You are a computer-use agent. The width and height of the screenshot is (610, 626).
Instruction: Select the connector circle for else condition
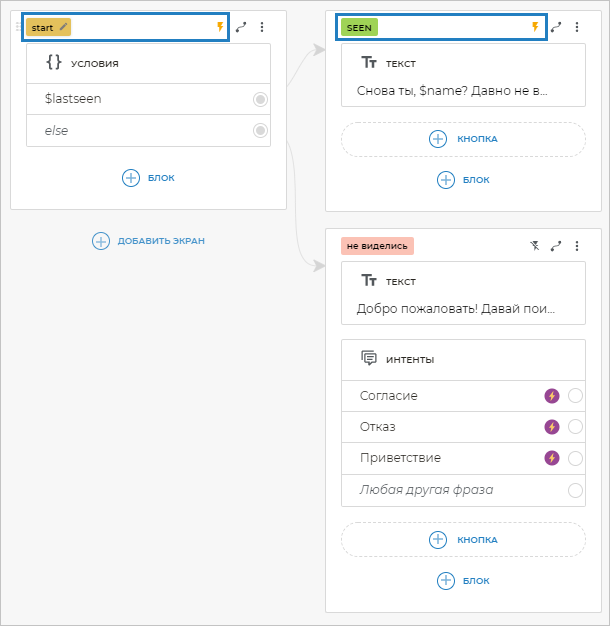pyautogui.click(x=260, y=130)
